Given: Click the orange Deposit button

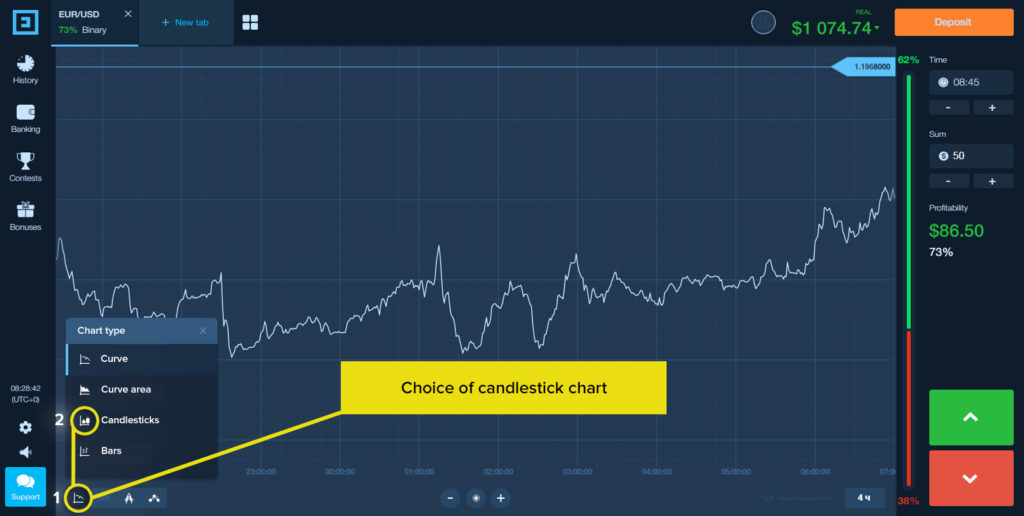Looking at the screenshot, I should [x=953, y=22].
